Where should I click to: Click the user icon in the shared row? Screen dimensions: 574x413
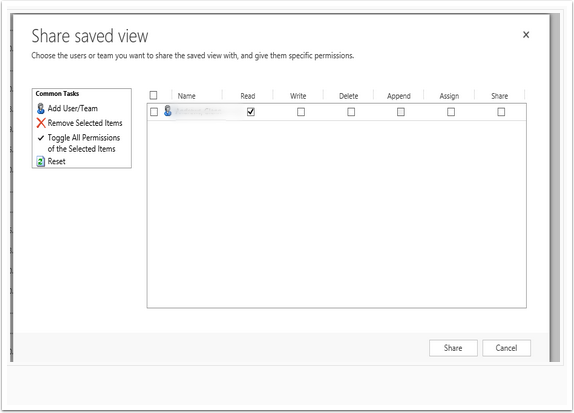pyautogui.click(x=168, y=111)
